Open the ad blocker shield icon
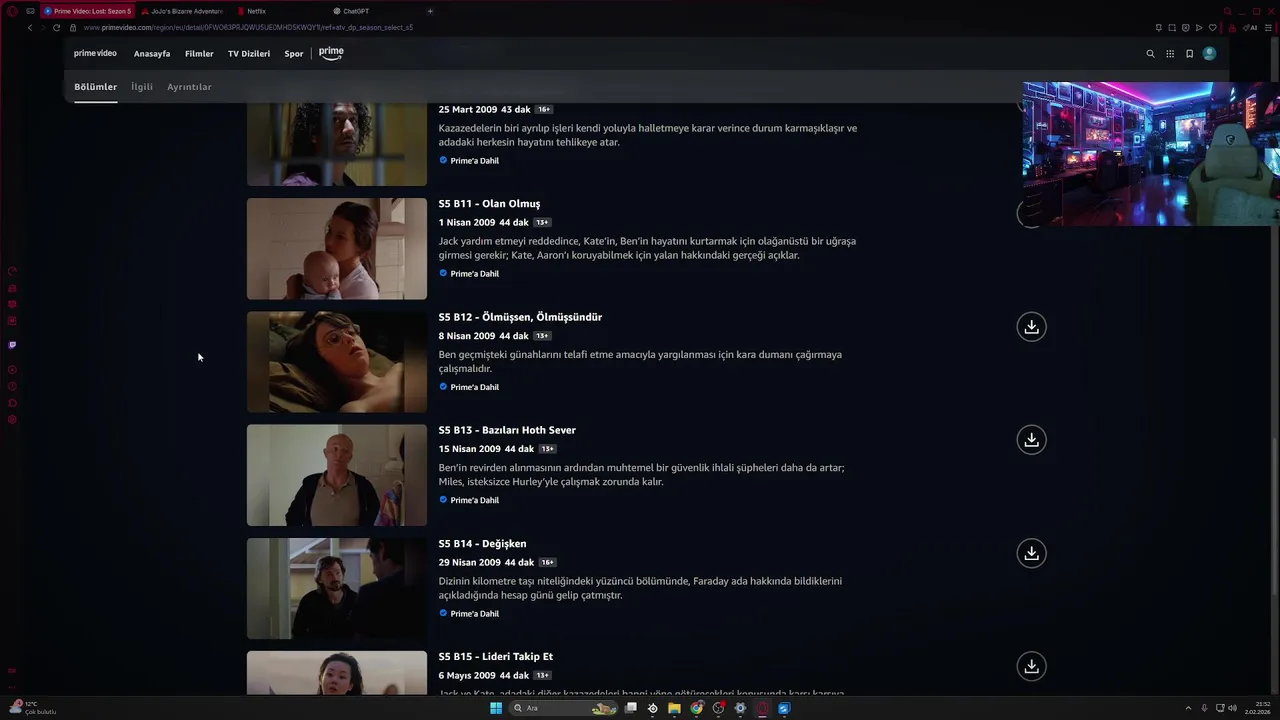The image size is (1280, 720). [x=1186, y=28]
